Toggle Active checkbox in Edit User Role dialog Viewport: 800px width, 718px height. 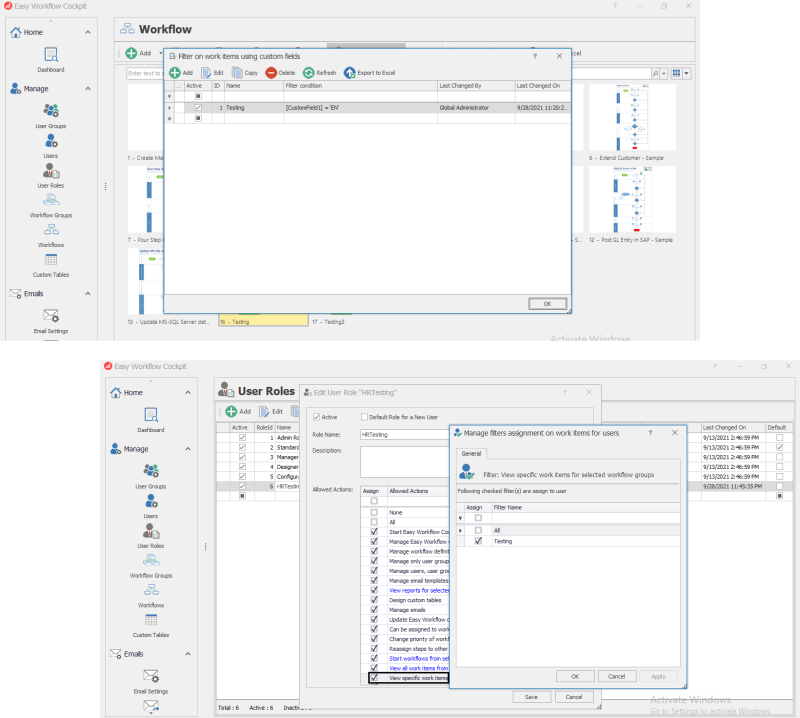pyautogui.click(x=316, y=416)
